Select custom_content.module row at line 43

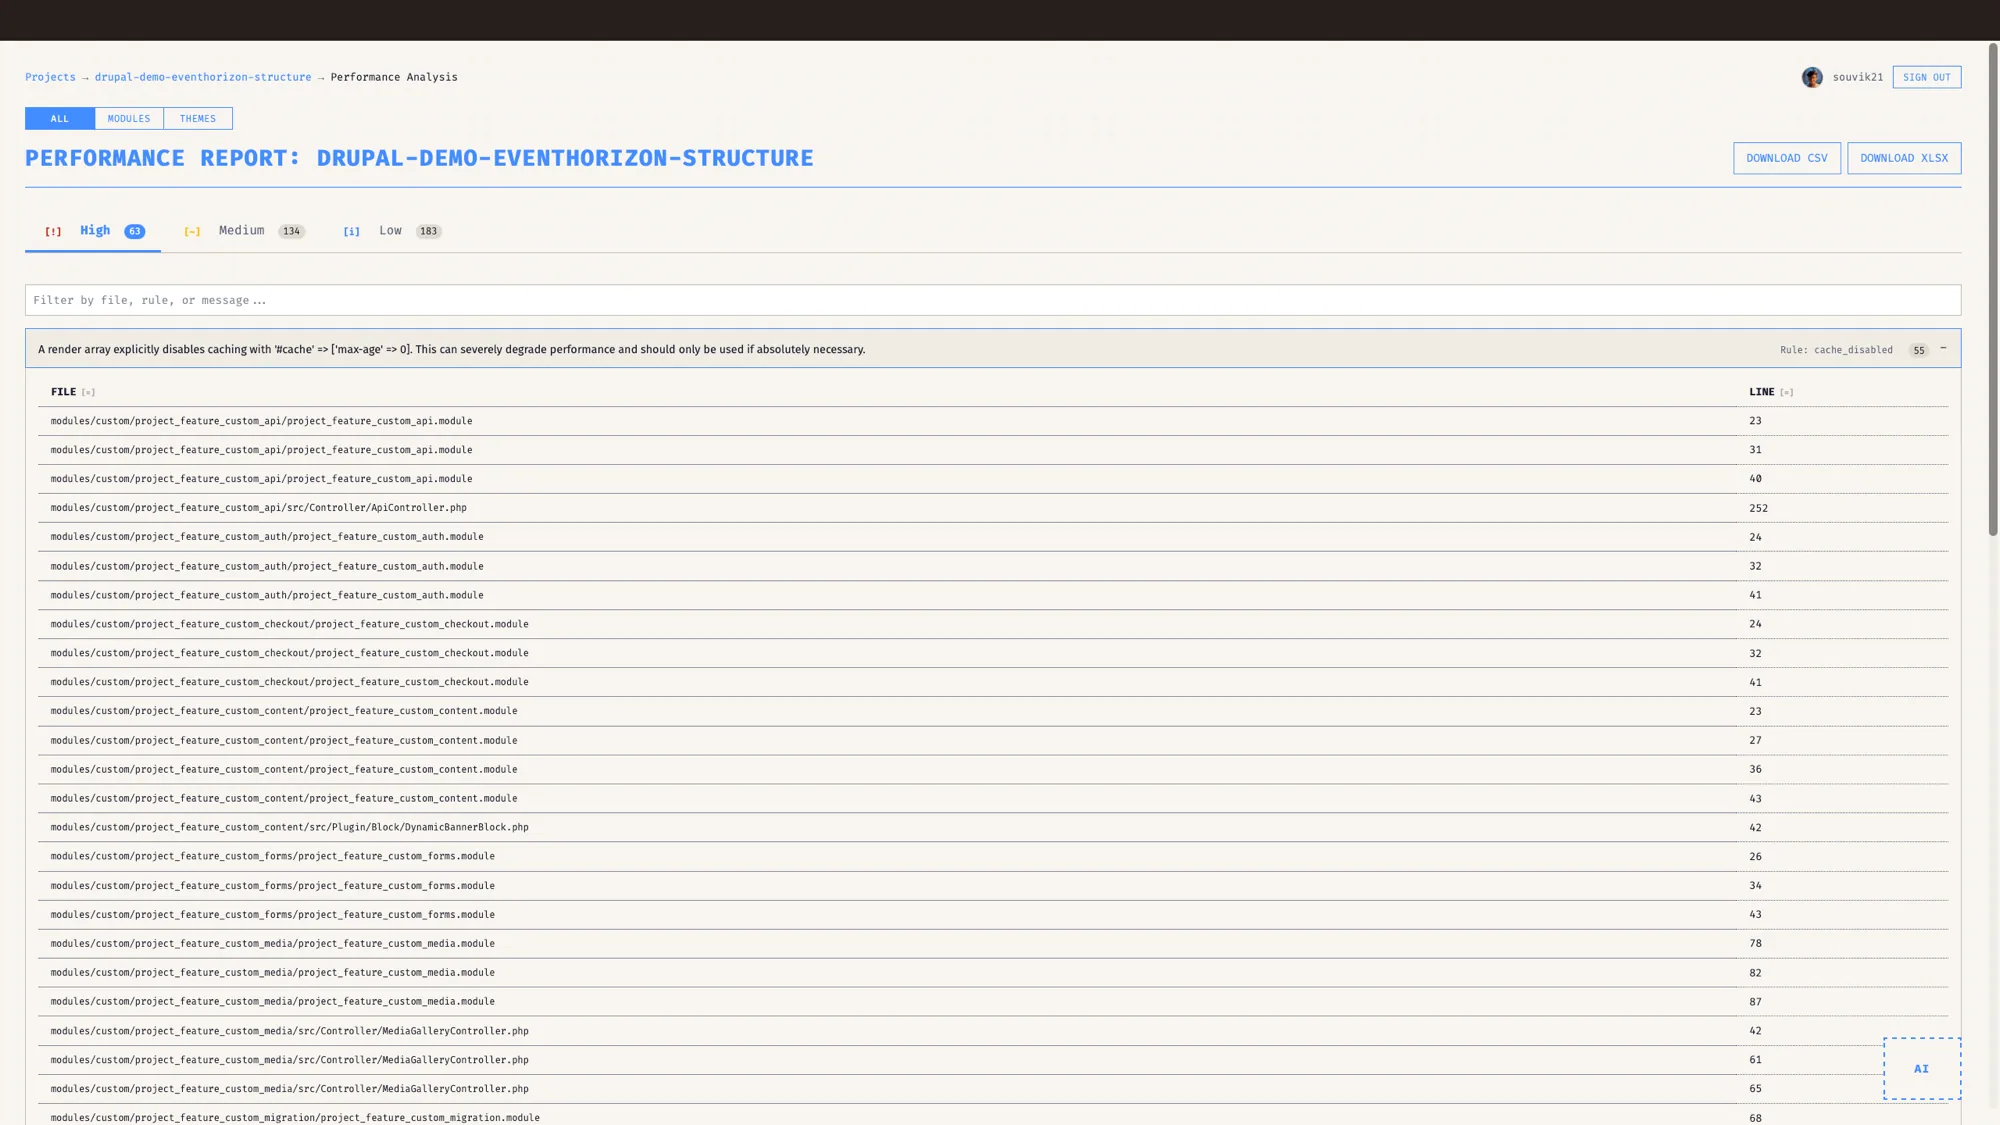pos(993,798)
